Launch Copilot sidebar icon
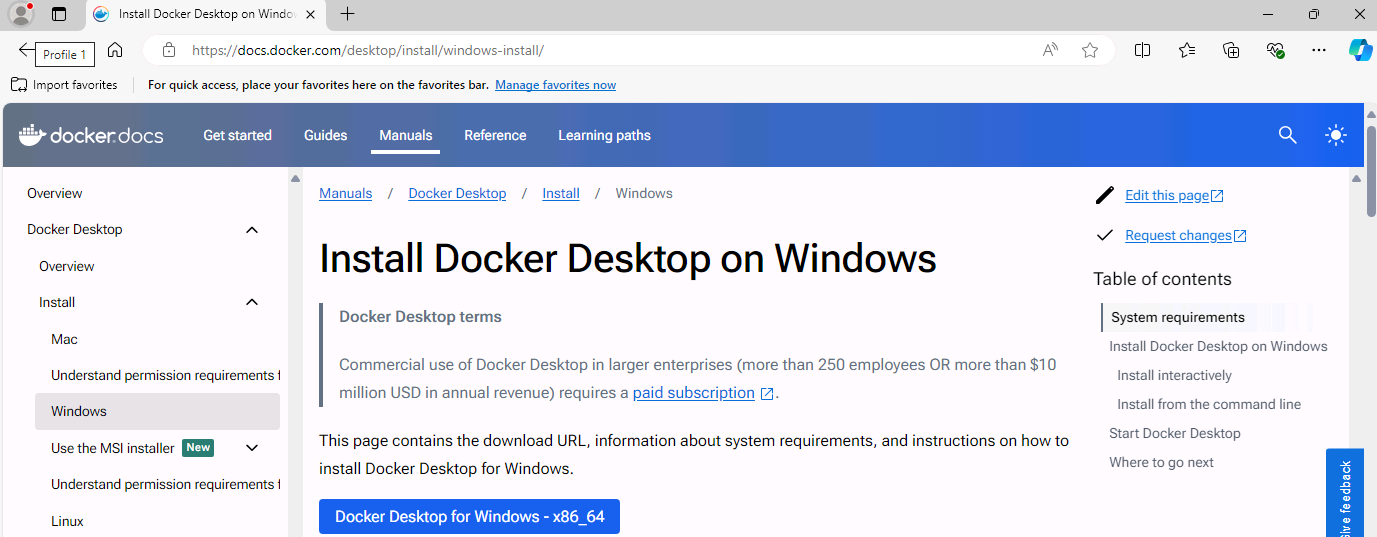This screenshot has width=1377, height=537. tap(1360, 50)
